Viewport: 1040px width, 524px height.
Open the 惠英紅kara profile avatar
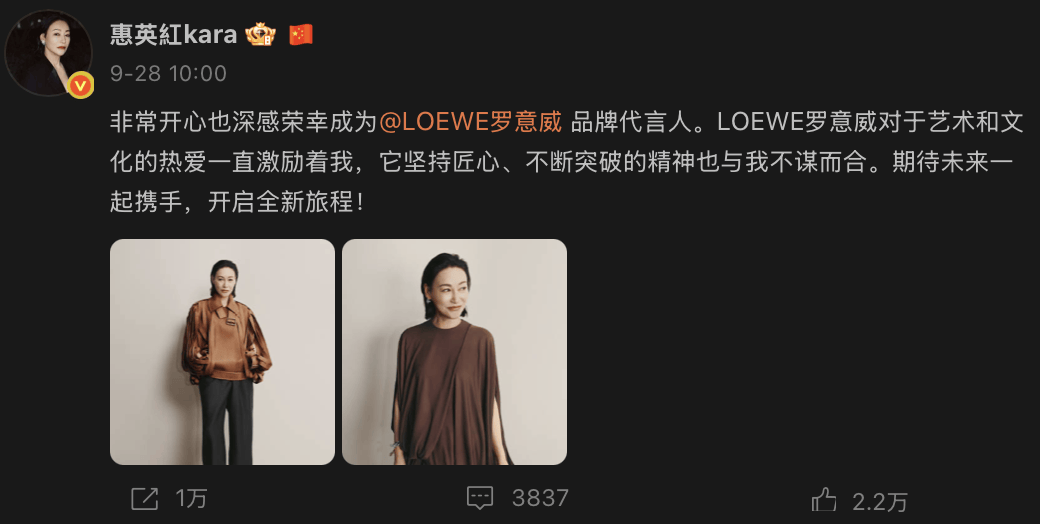48,53
